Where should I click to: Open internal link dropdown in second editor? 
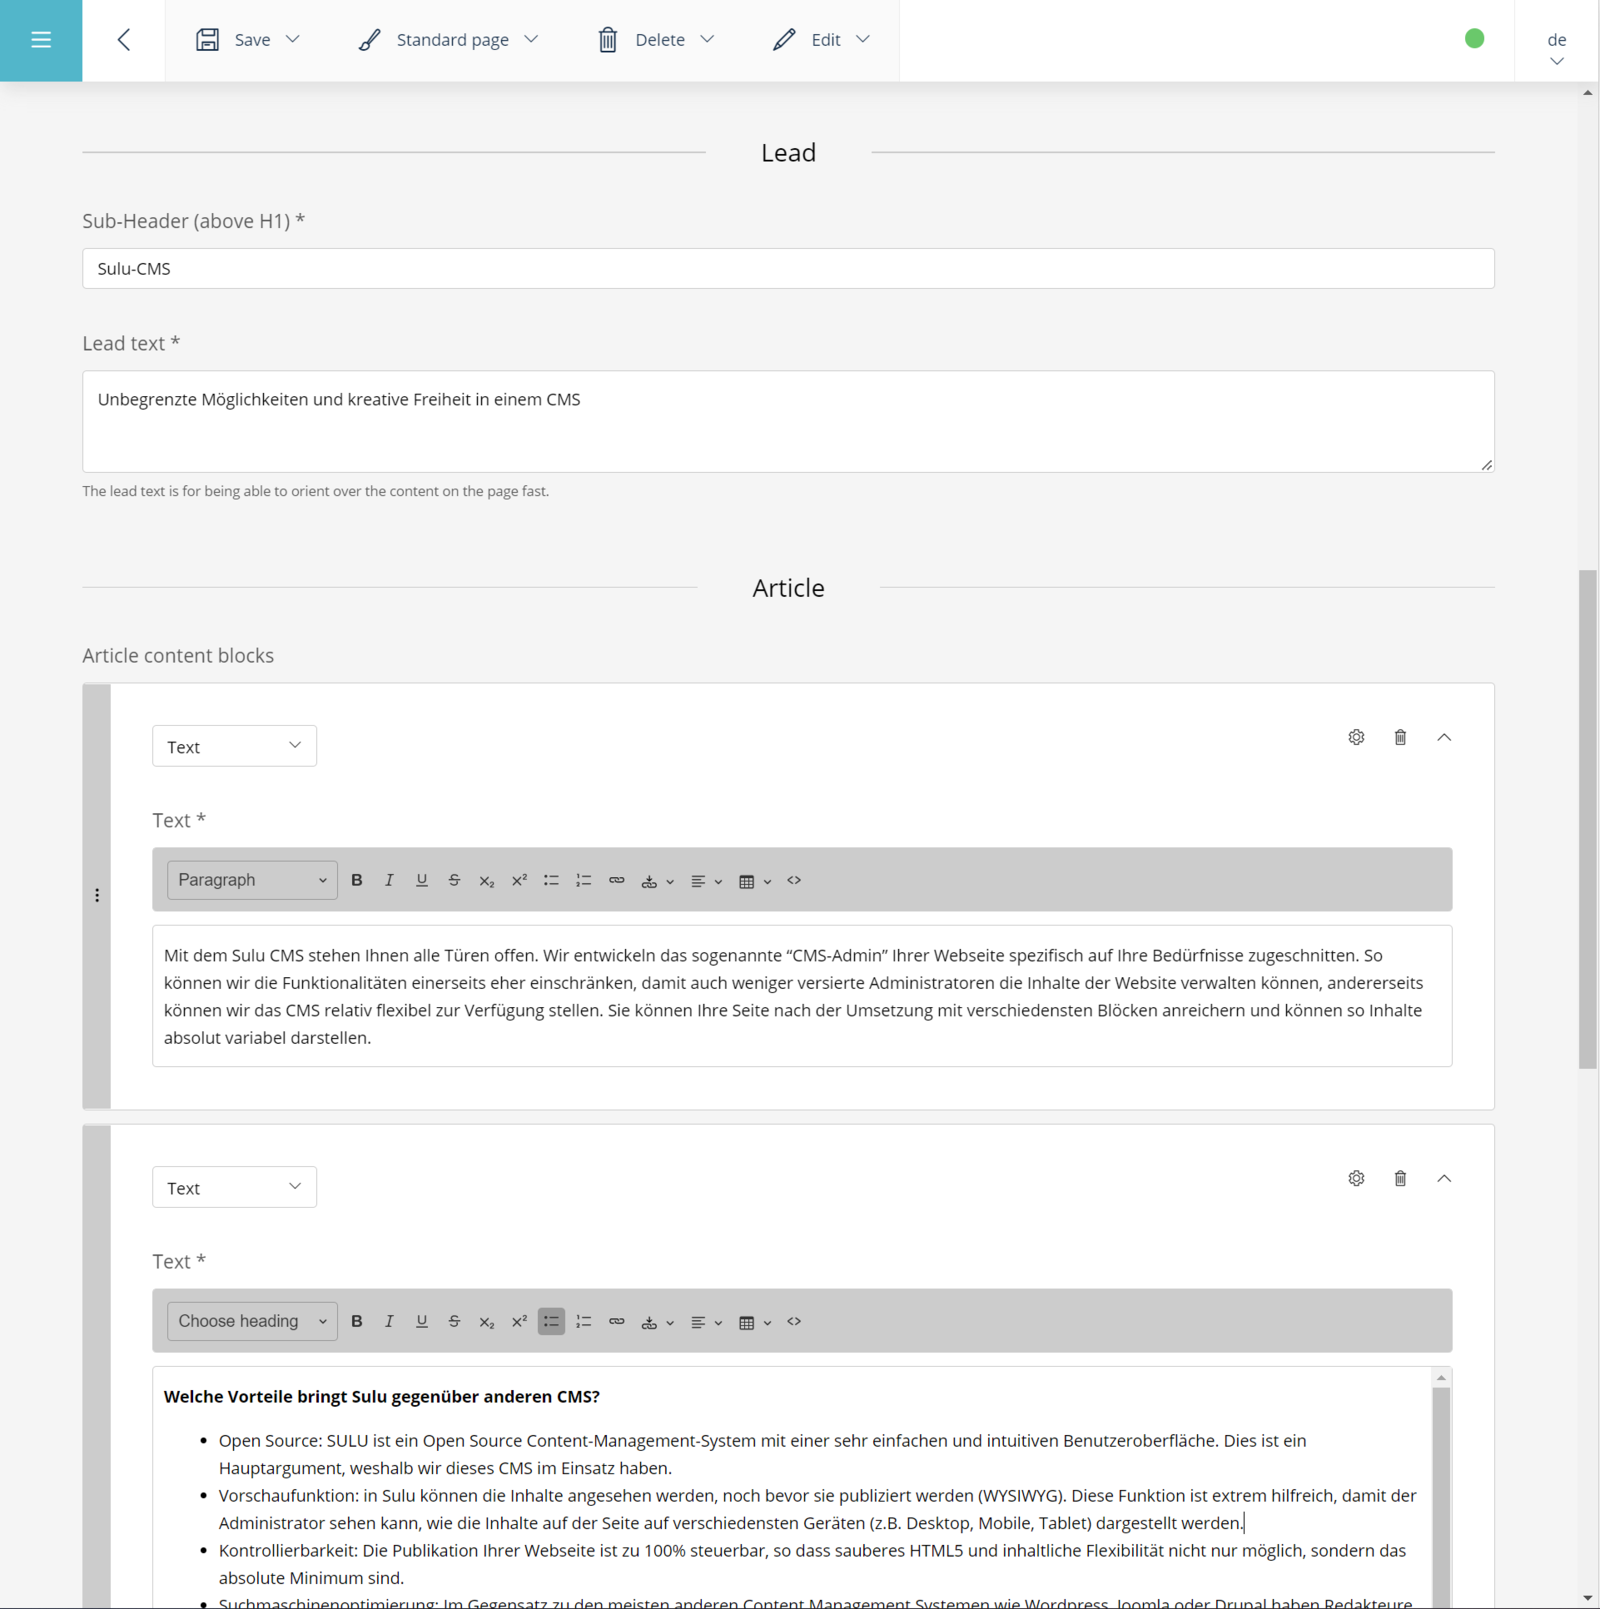pos(657,1322)
